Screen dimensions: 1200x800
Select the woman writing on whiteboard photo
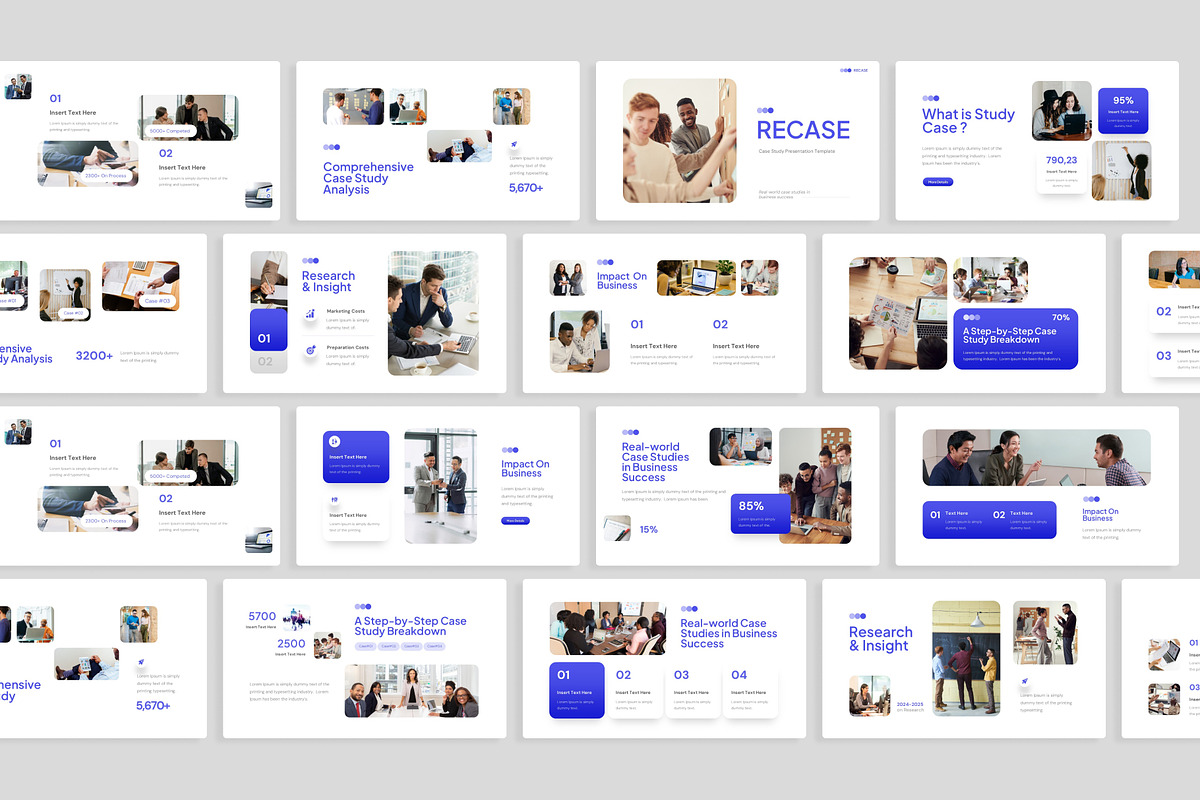(1121, 170)
